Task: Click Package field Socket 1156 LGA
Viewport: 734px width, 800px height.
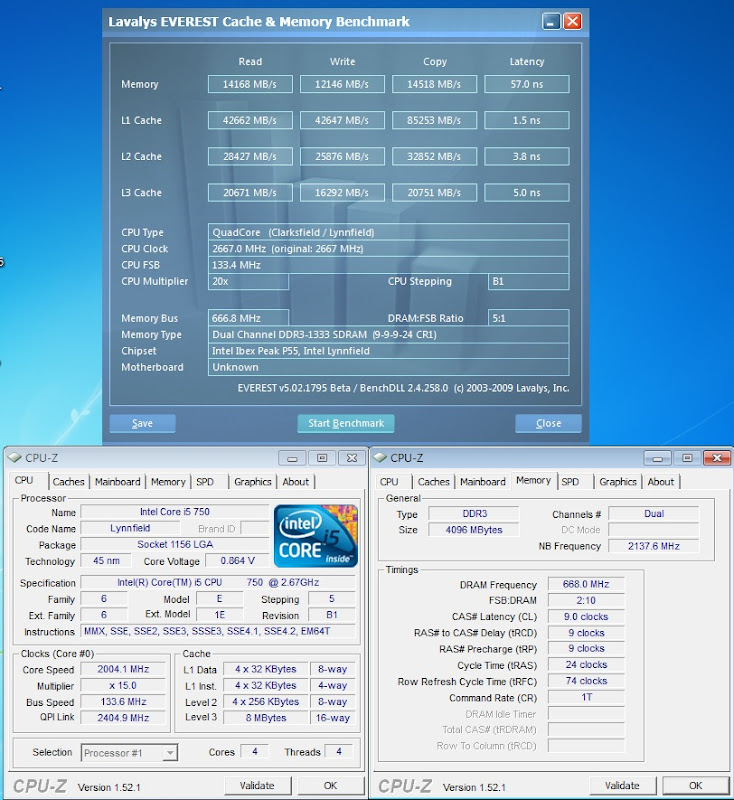Action: (174, 544)
